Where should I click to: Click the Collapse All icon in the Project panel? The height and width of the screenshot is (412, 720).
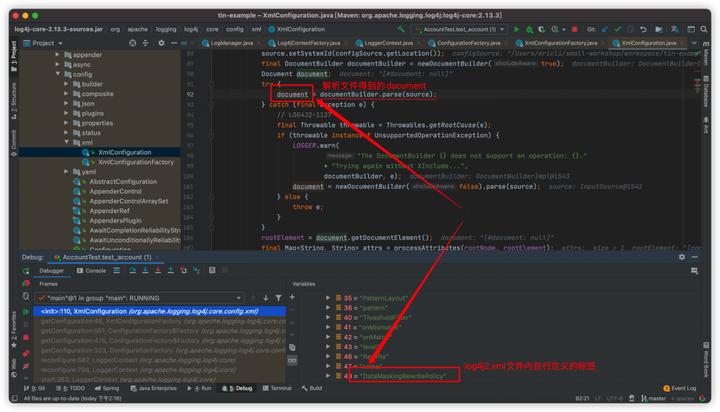[146, 43]
